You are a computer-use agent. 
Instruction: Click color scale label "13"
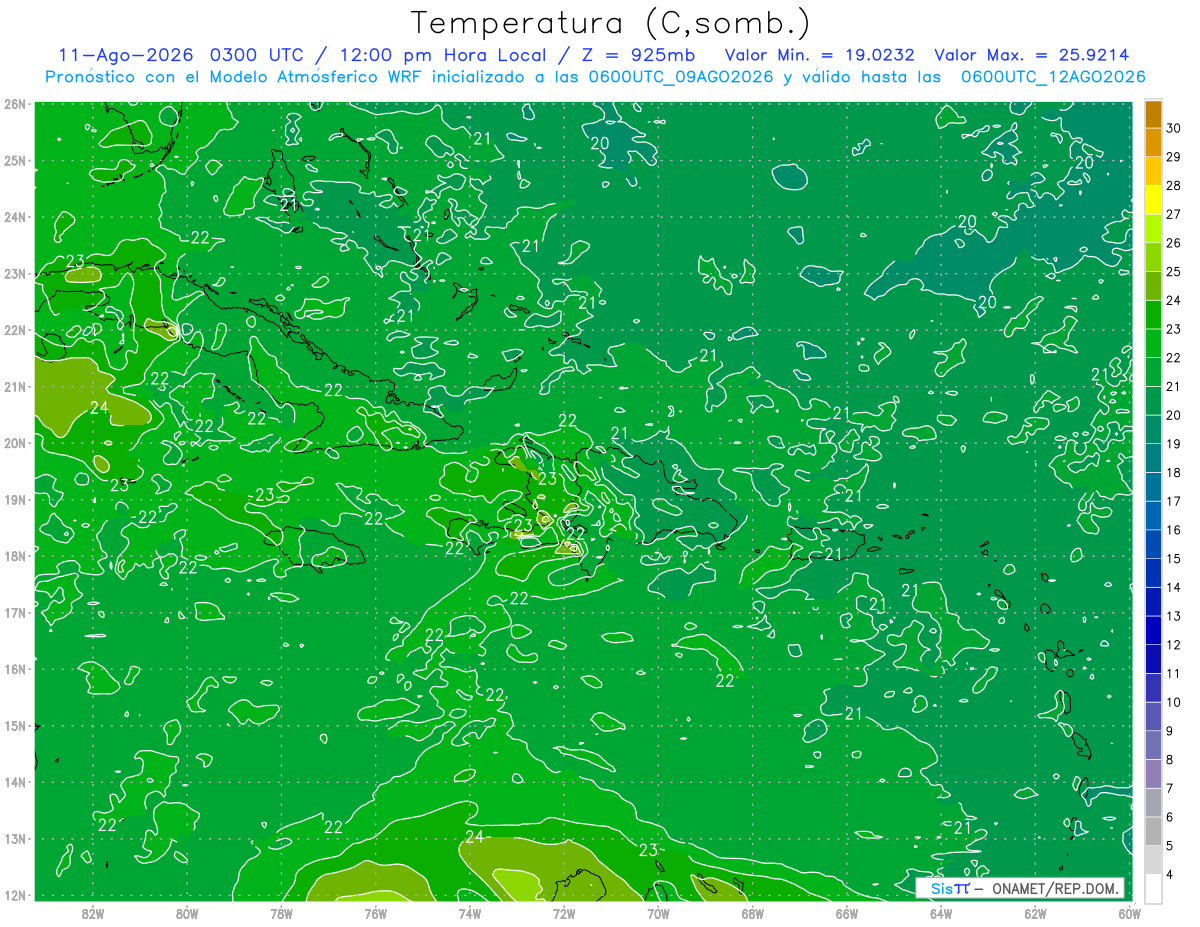point(1173,616)
